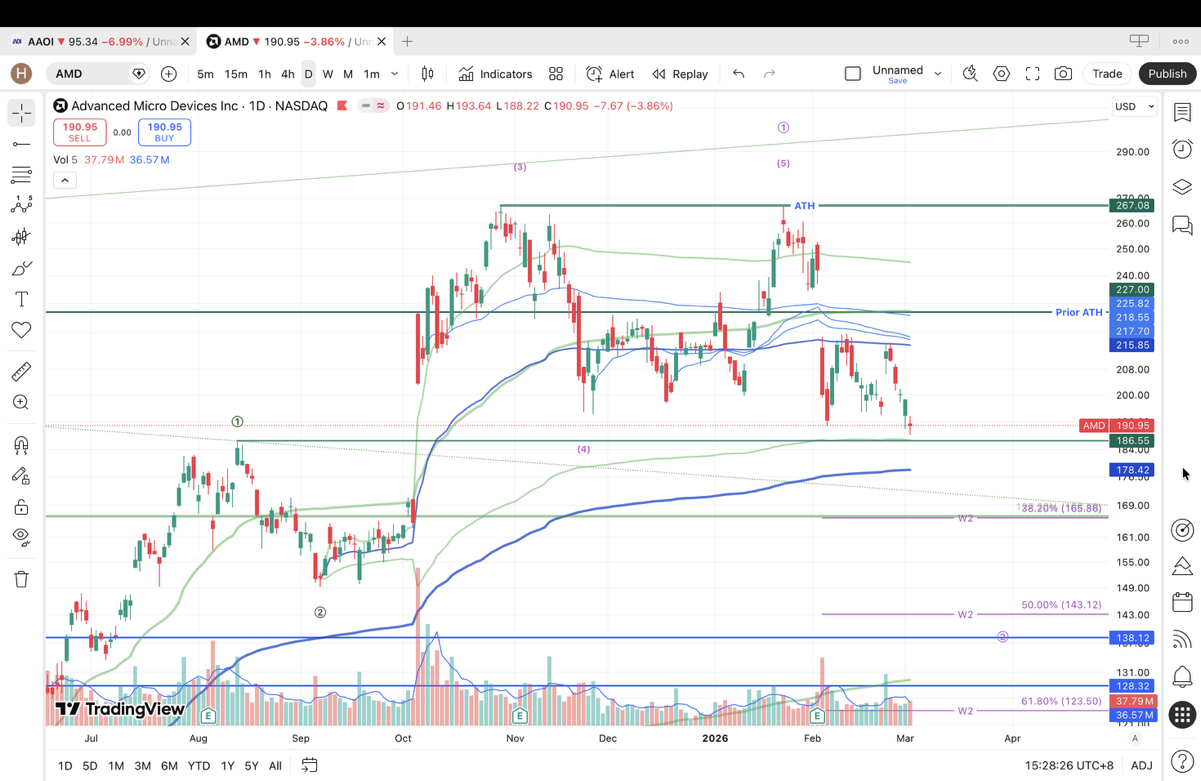Open the USD currency dropdown
Image resolution: width=1201 pixels, height=781 pixels.
tap(1134, 106)
